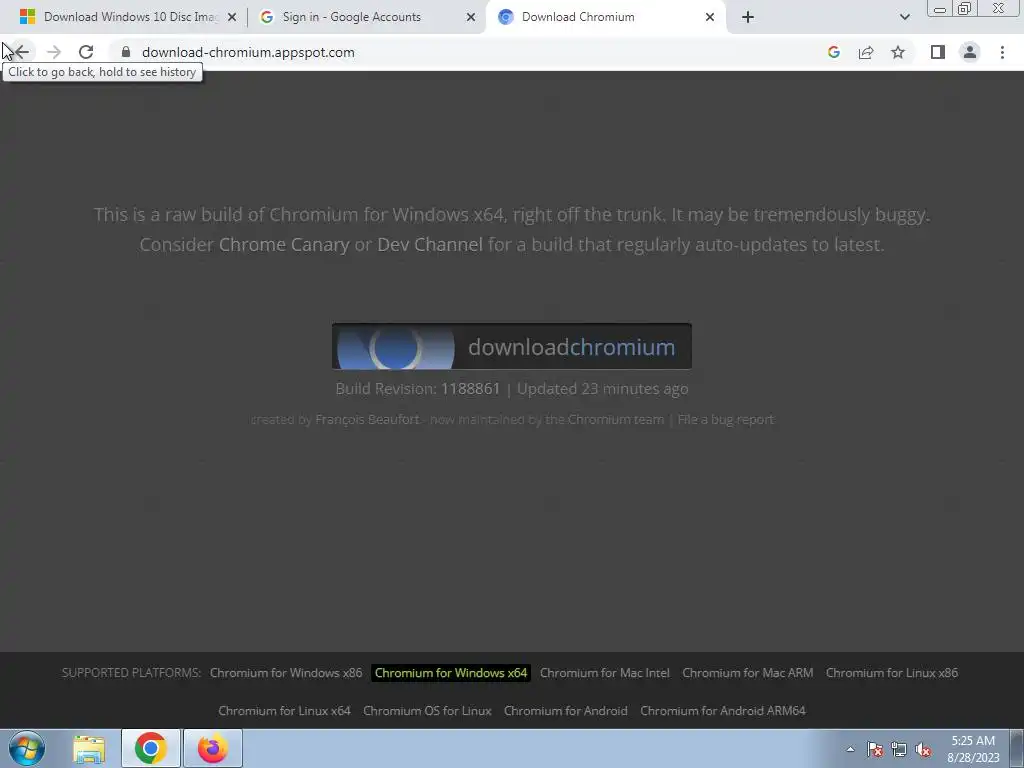Click Show desktop strip at taskbar end
Viewport: 1024px width, 768px height.
tap(1017, 749)
